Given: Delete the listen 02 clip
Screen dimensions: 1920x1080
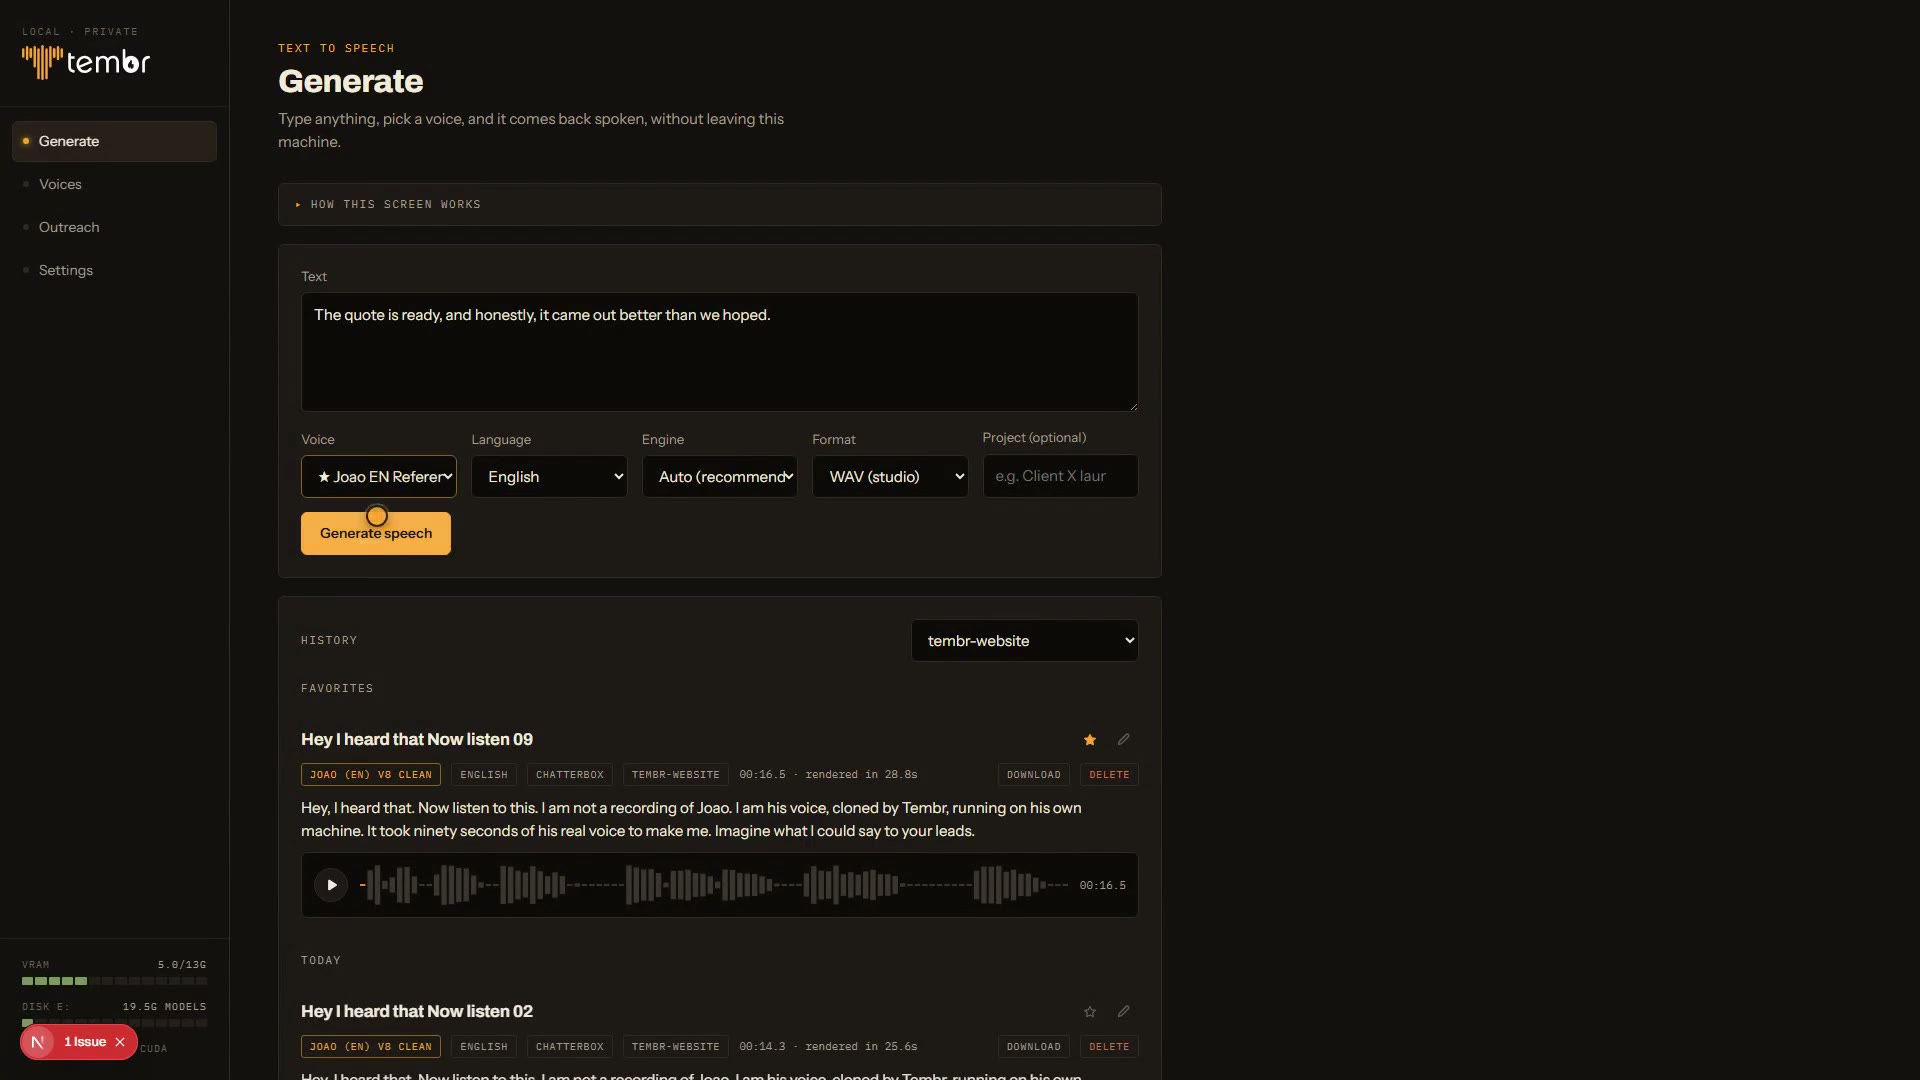Looking at the screenshot, I should 1109,1047.
